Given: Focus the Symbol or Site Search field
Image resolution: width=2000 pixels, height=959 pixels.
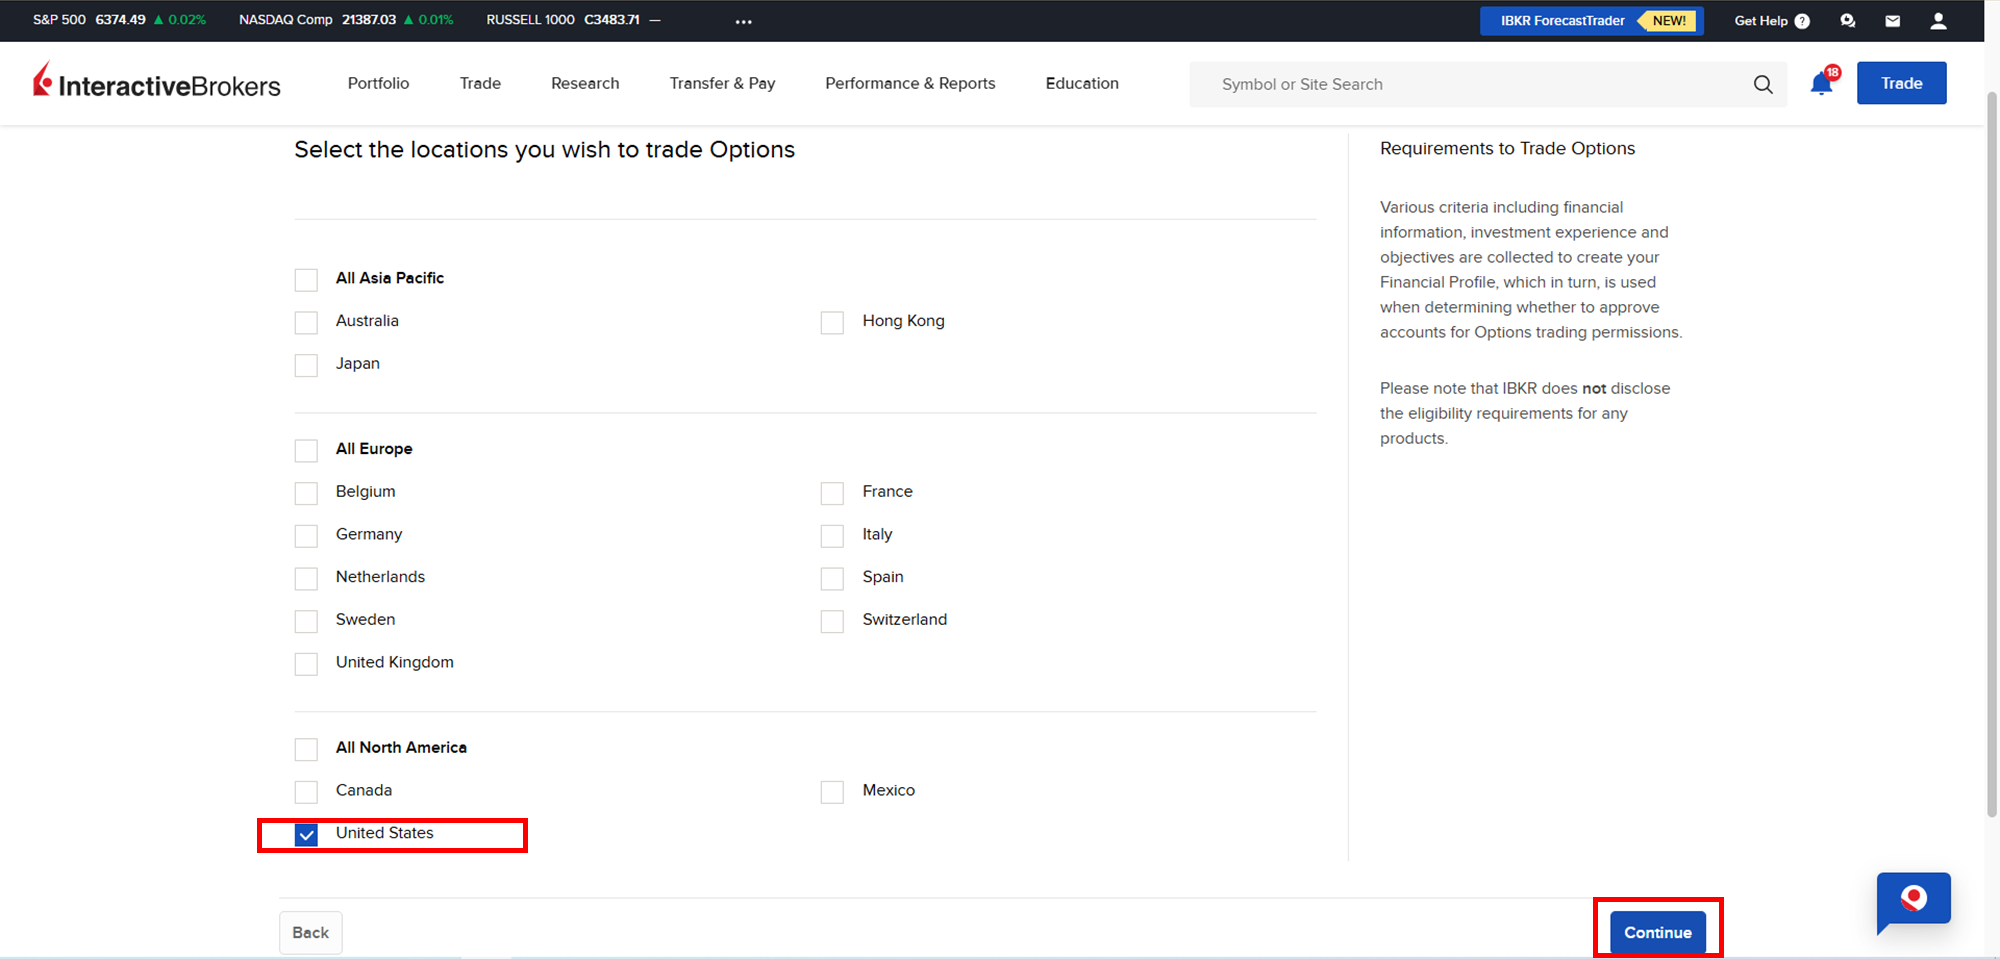Looking at the screenshot, I should pos(1470,85).
